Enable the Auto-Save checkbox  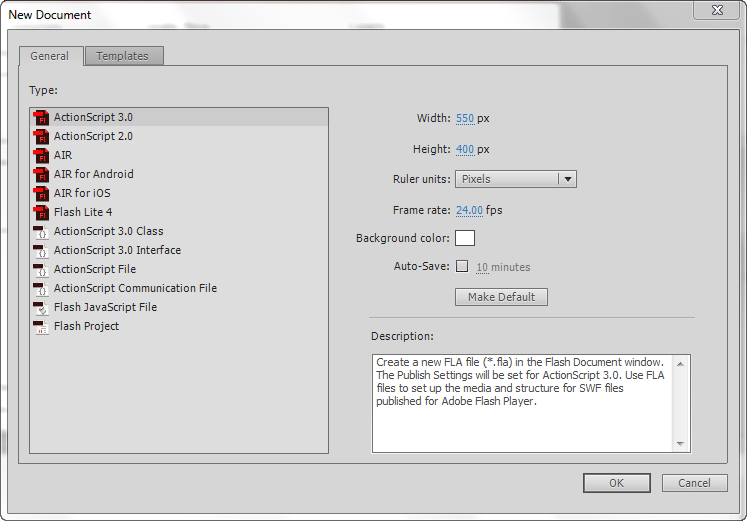pos(462,266)
